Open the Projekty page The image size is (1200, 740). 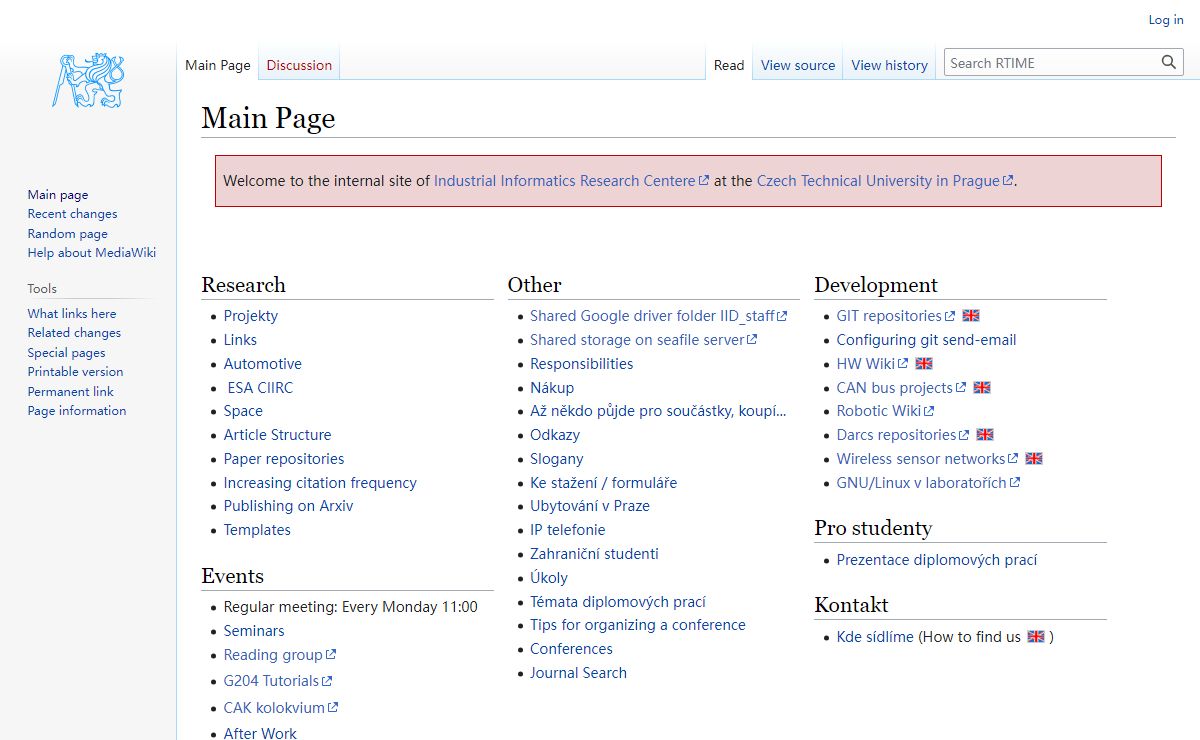[x=251, y=316]
